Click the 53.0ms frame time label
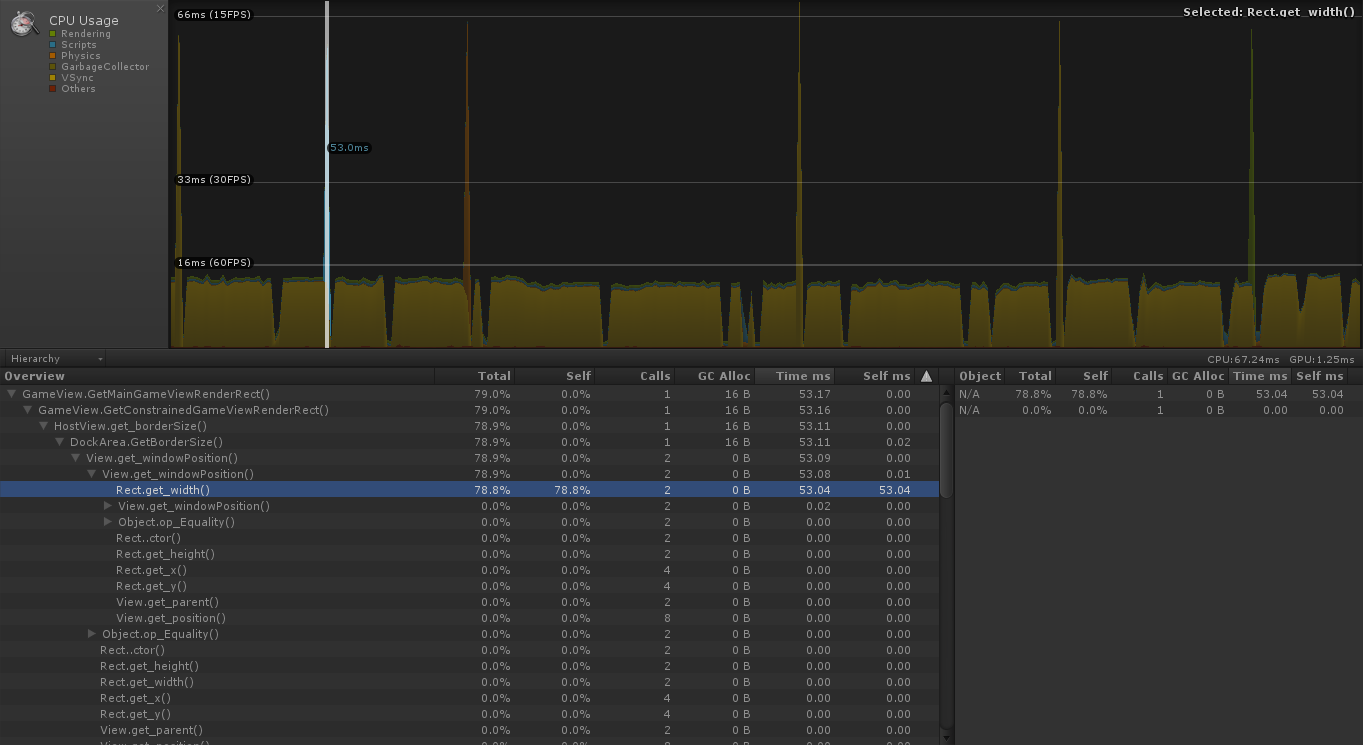 (350, 148)
